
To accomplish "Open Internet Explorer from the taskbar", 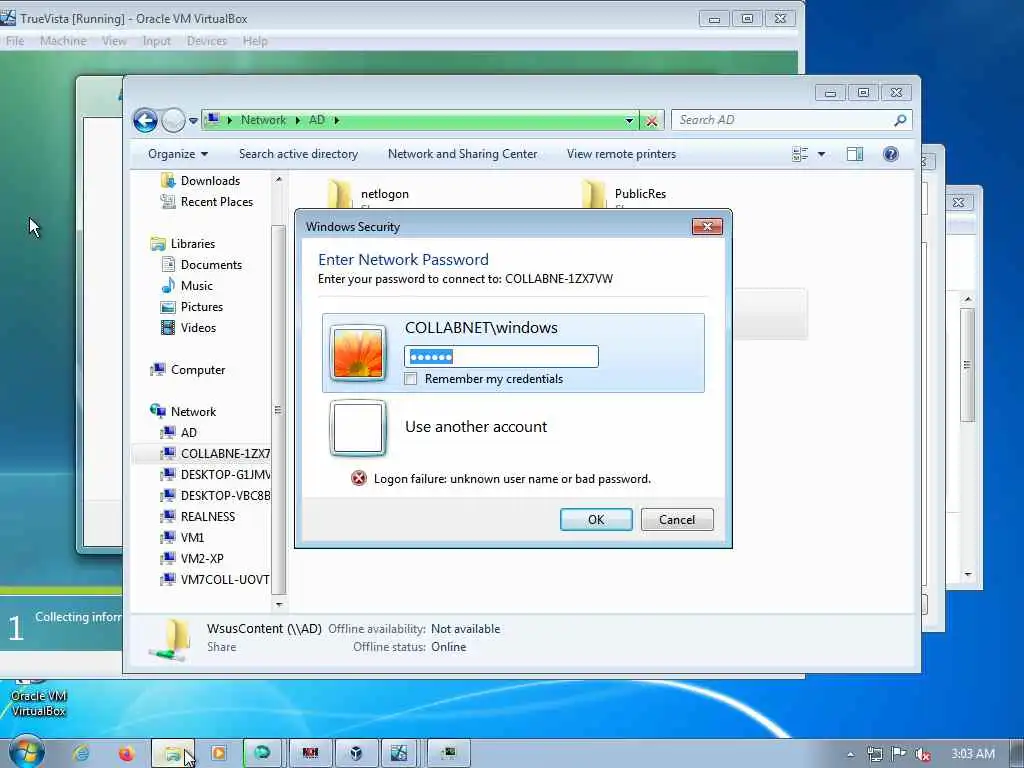I will click(x=81, y=754).
